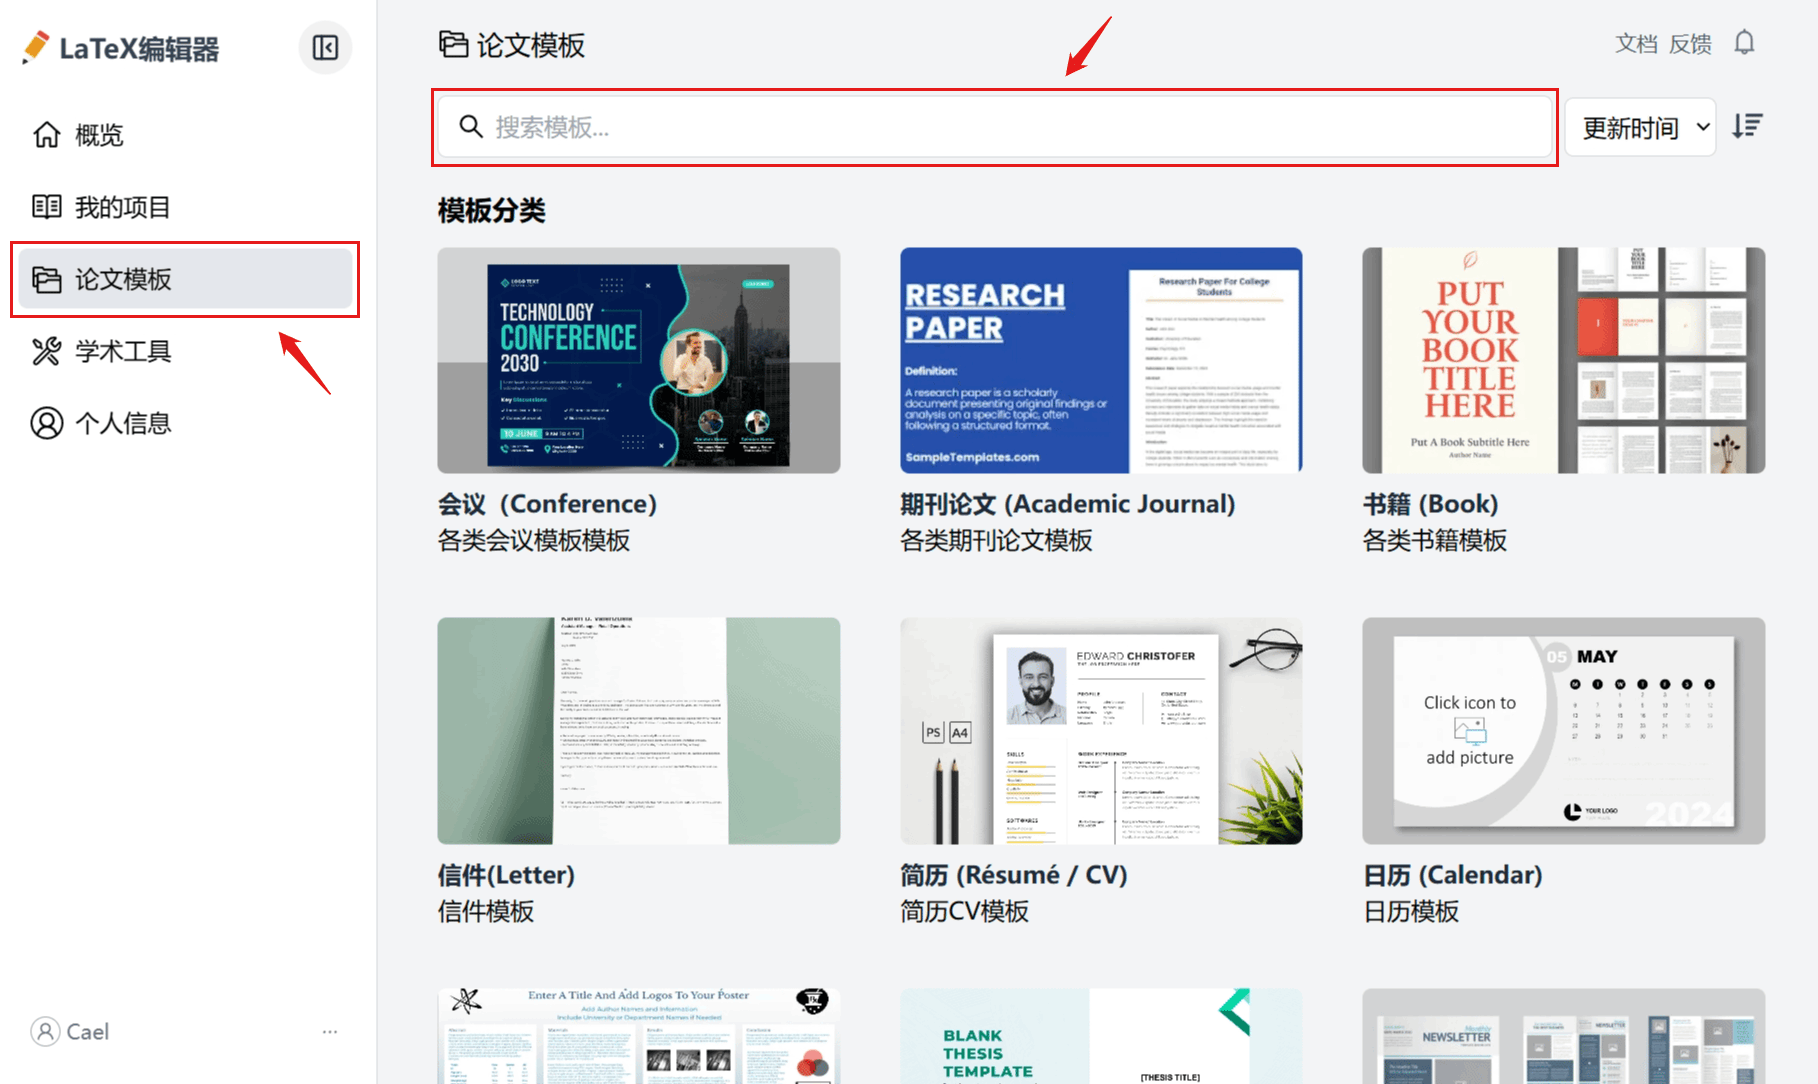Choose the Résumé / CV template thumbnail
Image resolution: width=1818 pixels, height=1084 pixels.
1100,730
